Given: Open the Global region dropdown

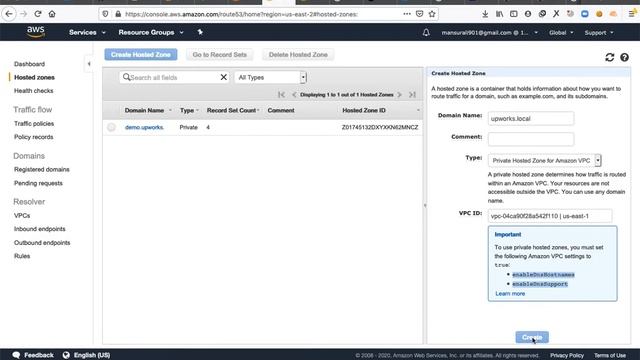Looking at the screenshot, I should (561, 33).
